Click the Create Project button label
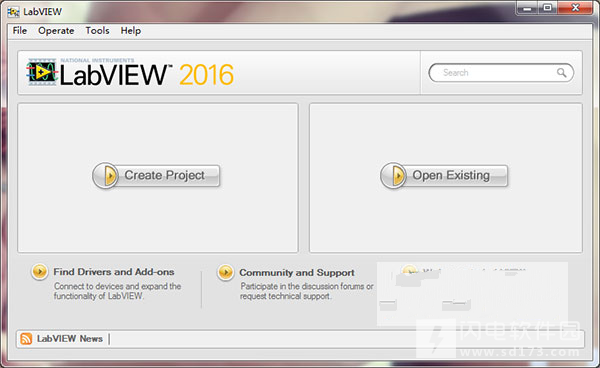Image resolution: width=600 pixels, height=368 pixels. click(x=165, y=175)
